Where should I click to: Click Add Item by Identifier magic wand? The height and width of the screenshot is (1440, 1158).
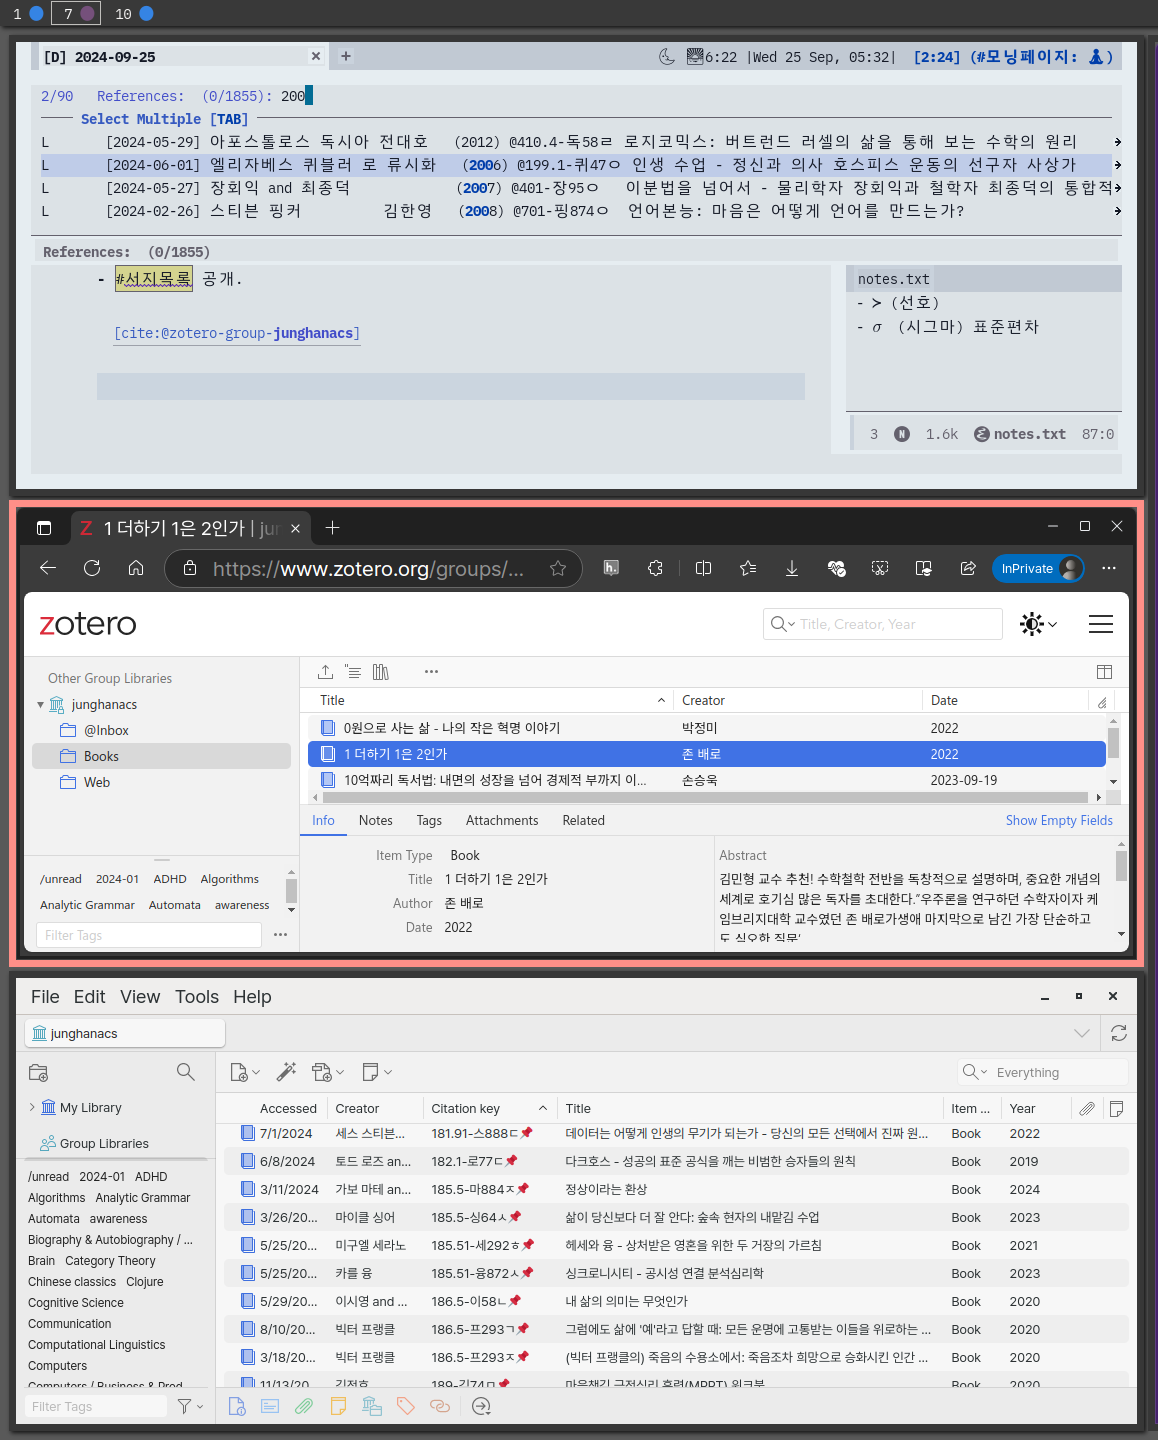click(286, 1072)
